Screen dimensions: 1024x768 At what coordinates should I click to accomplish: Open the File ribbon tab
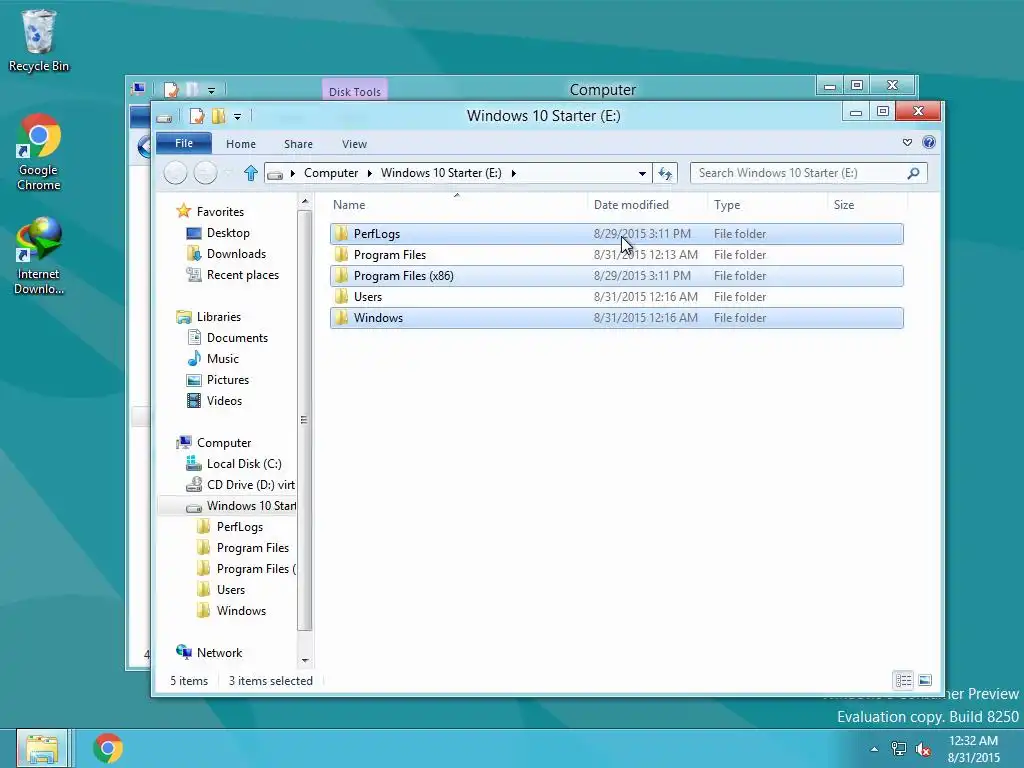(x=184, y=143)
